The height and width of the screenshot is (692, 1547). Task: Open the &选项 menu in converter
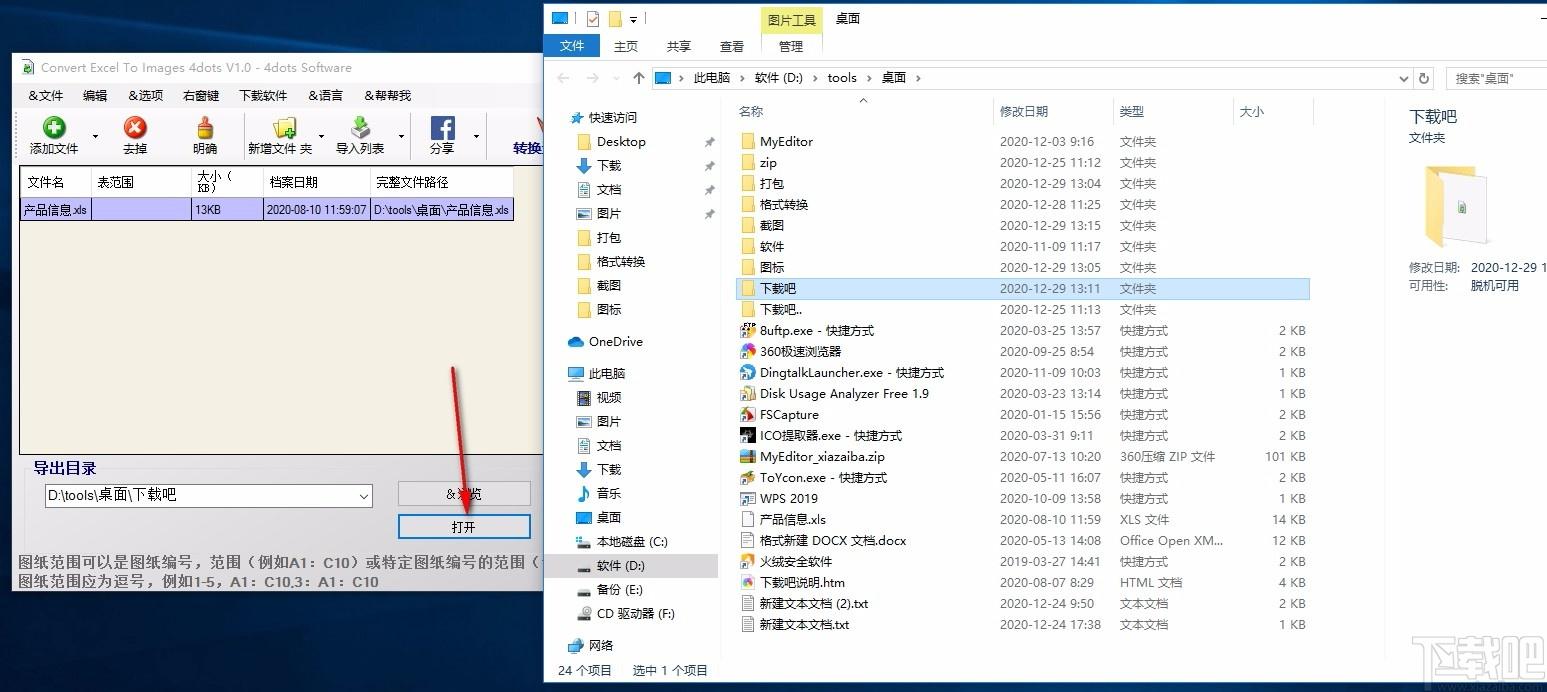(x=145, y=96)
